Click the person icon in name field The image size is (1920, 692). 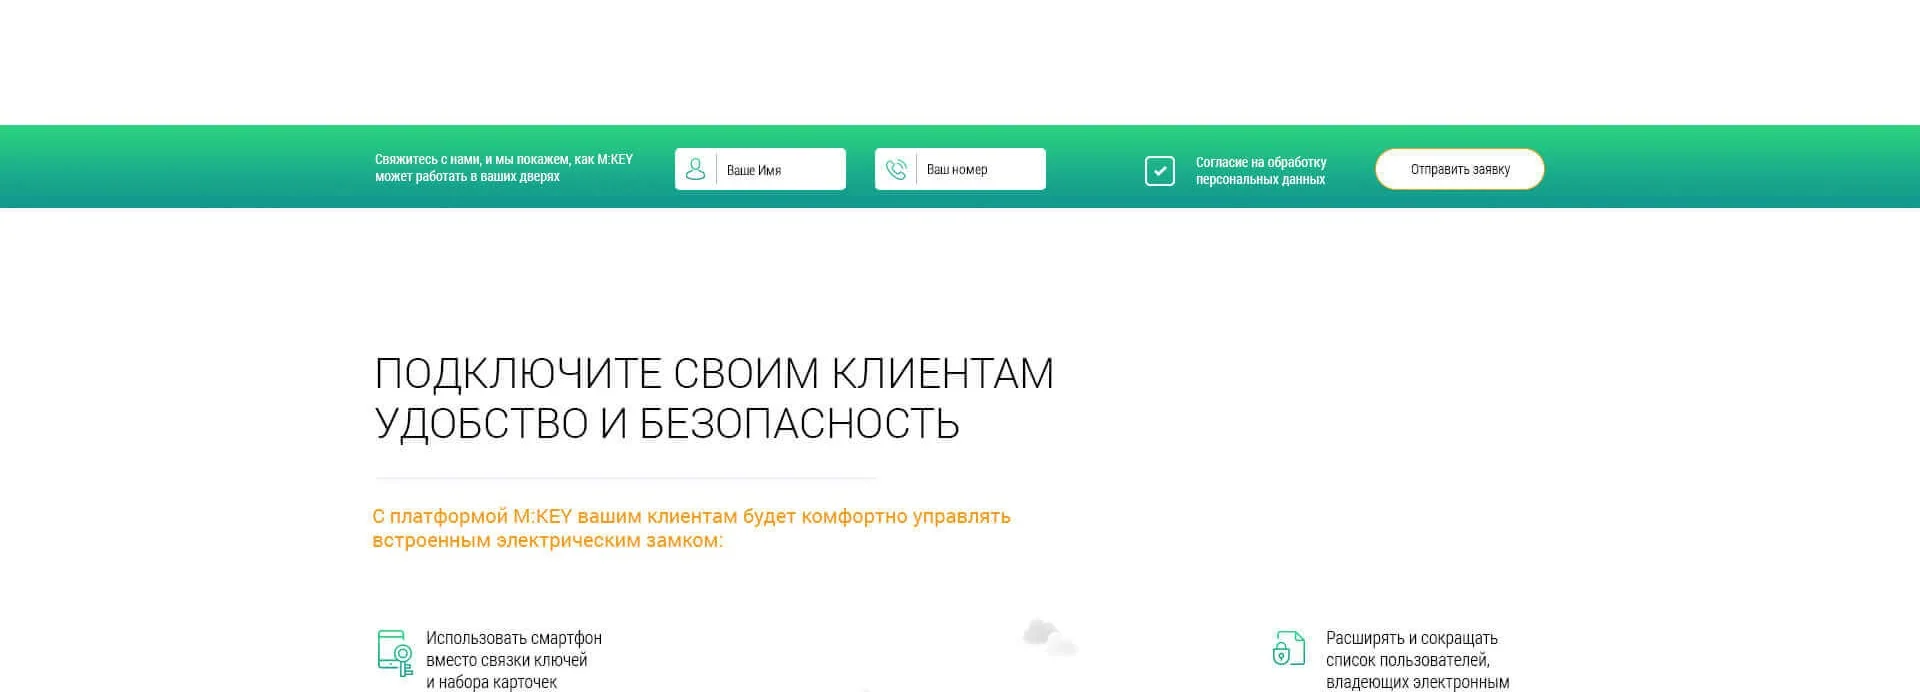tap(695, 169)
